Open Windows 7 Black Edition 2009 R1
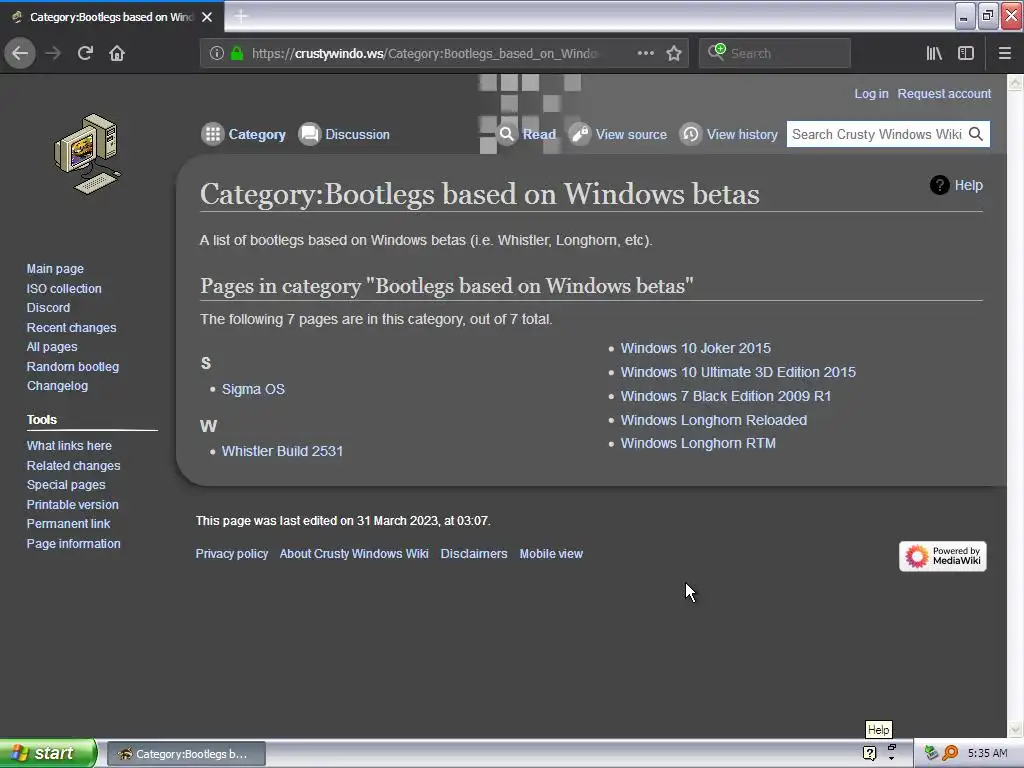Image resolution: width=1024 pixels, height=768 pixels. tap(726, 396)
